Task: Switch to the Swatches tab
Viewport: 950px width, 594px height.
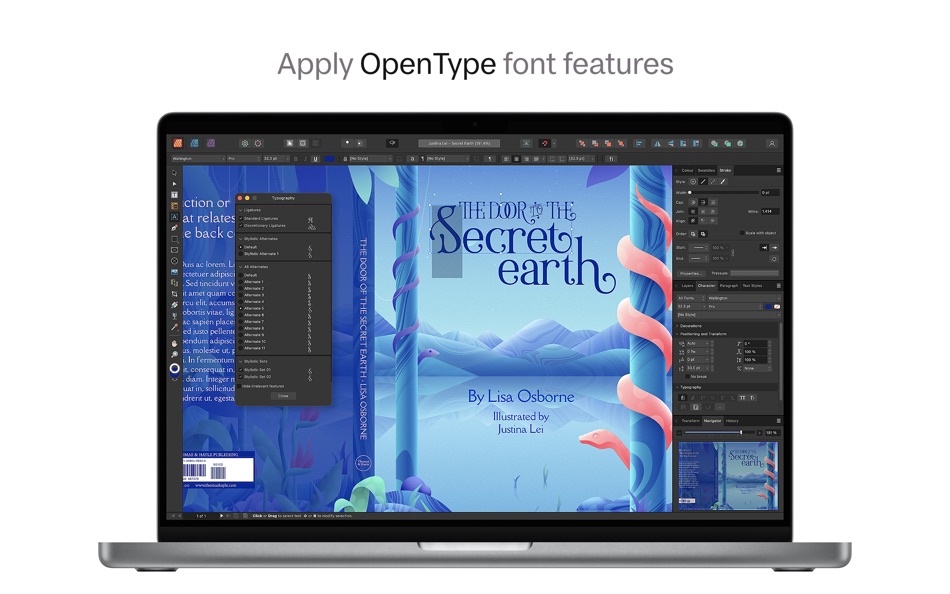Action: [x=706, y=170]
